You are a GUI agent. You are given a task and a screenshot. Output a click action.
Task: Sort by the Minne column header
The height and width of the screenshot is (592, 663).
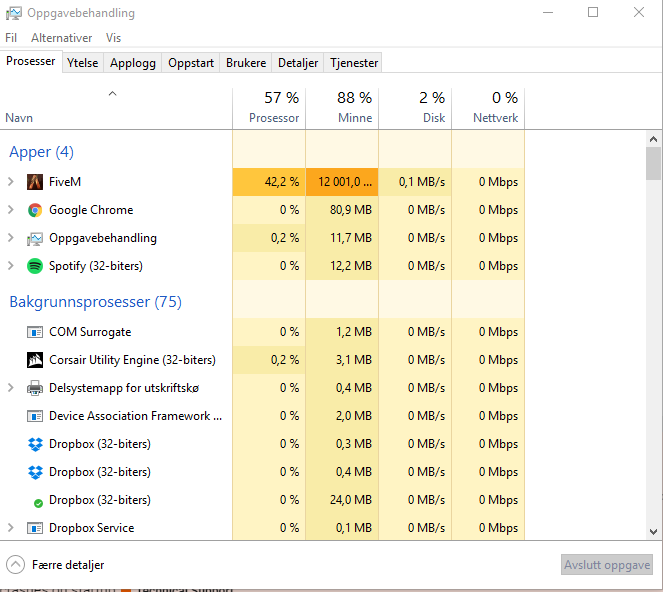342,108
